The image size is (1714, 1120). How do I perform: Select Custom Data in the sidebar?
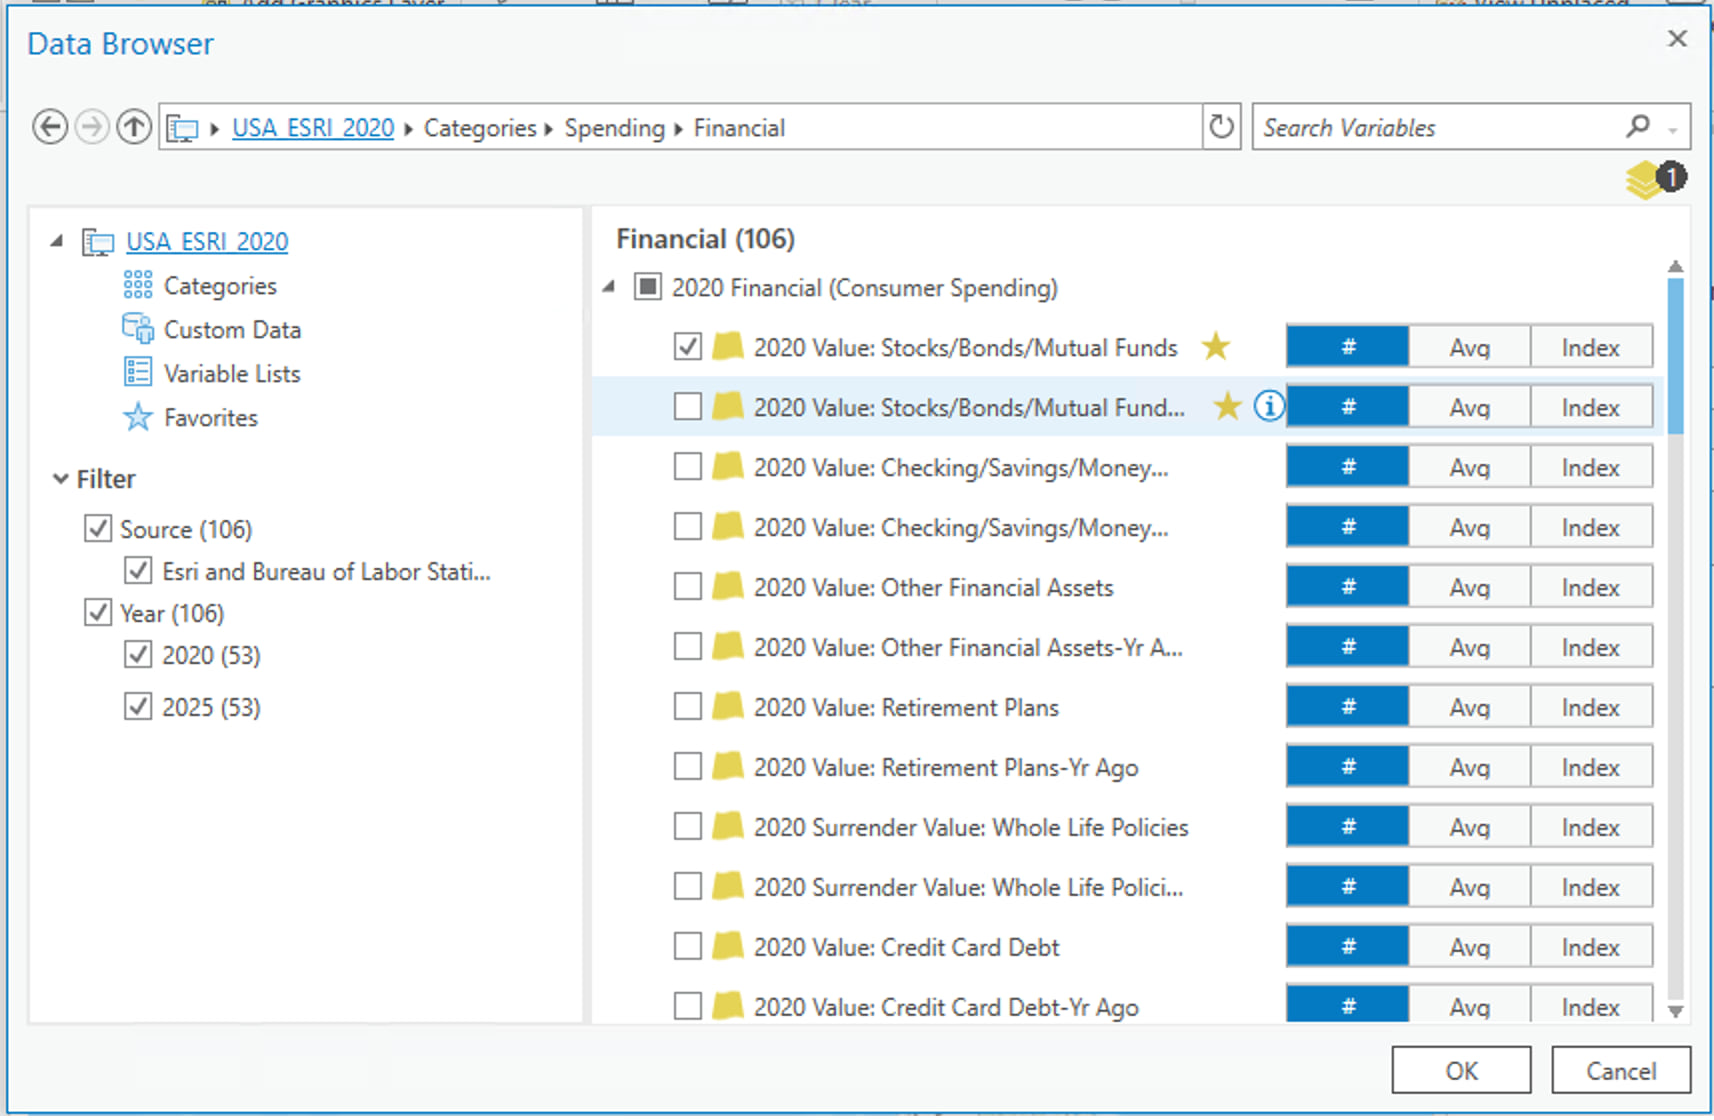tap(231, 329)
